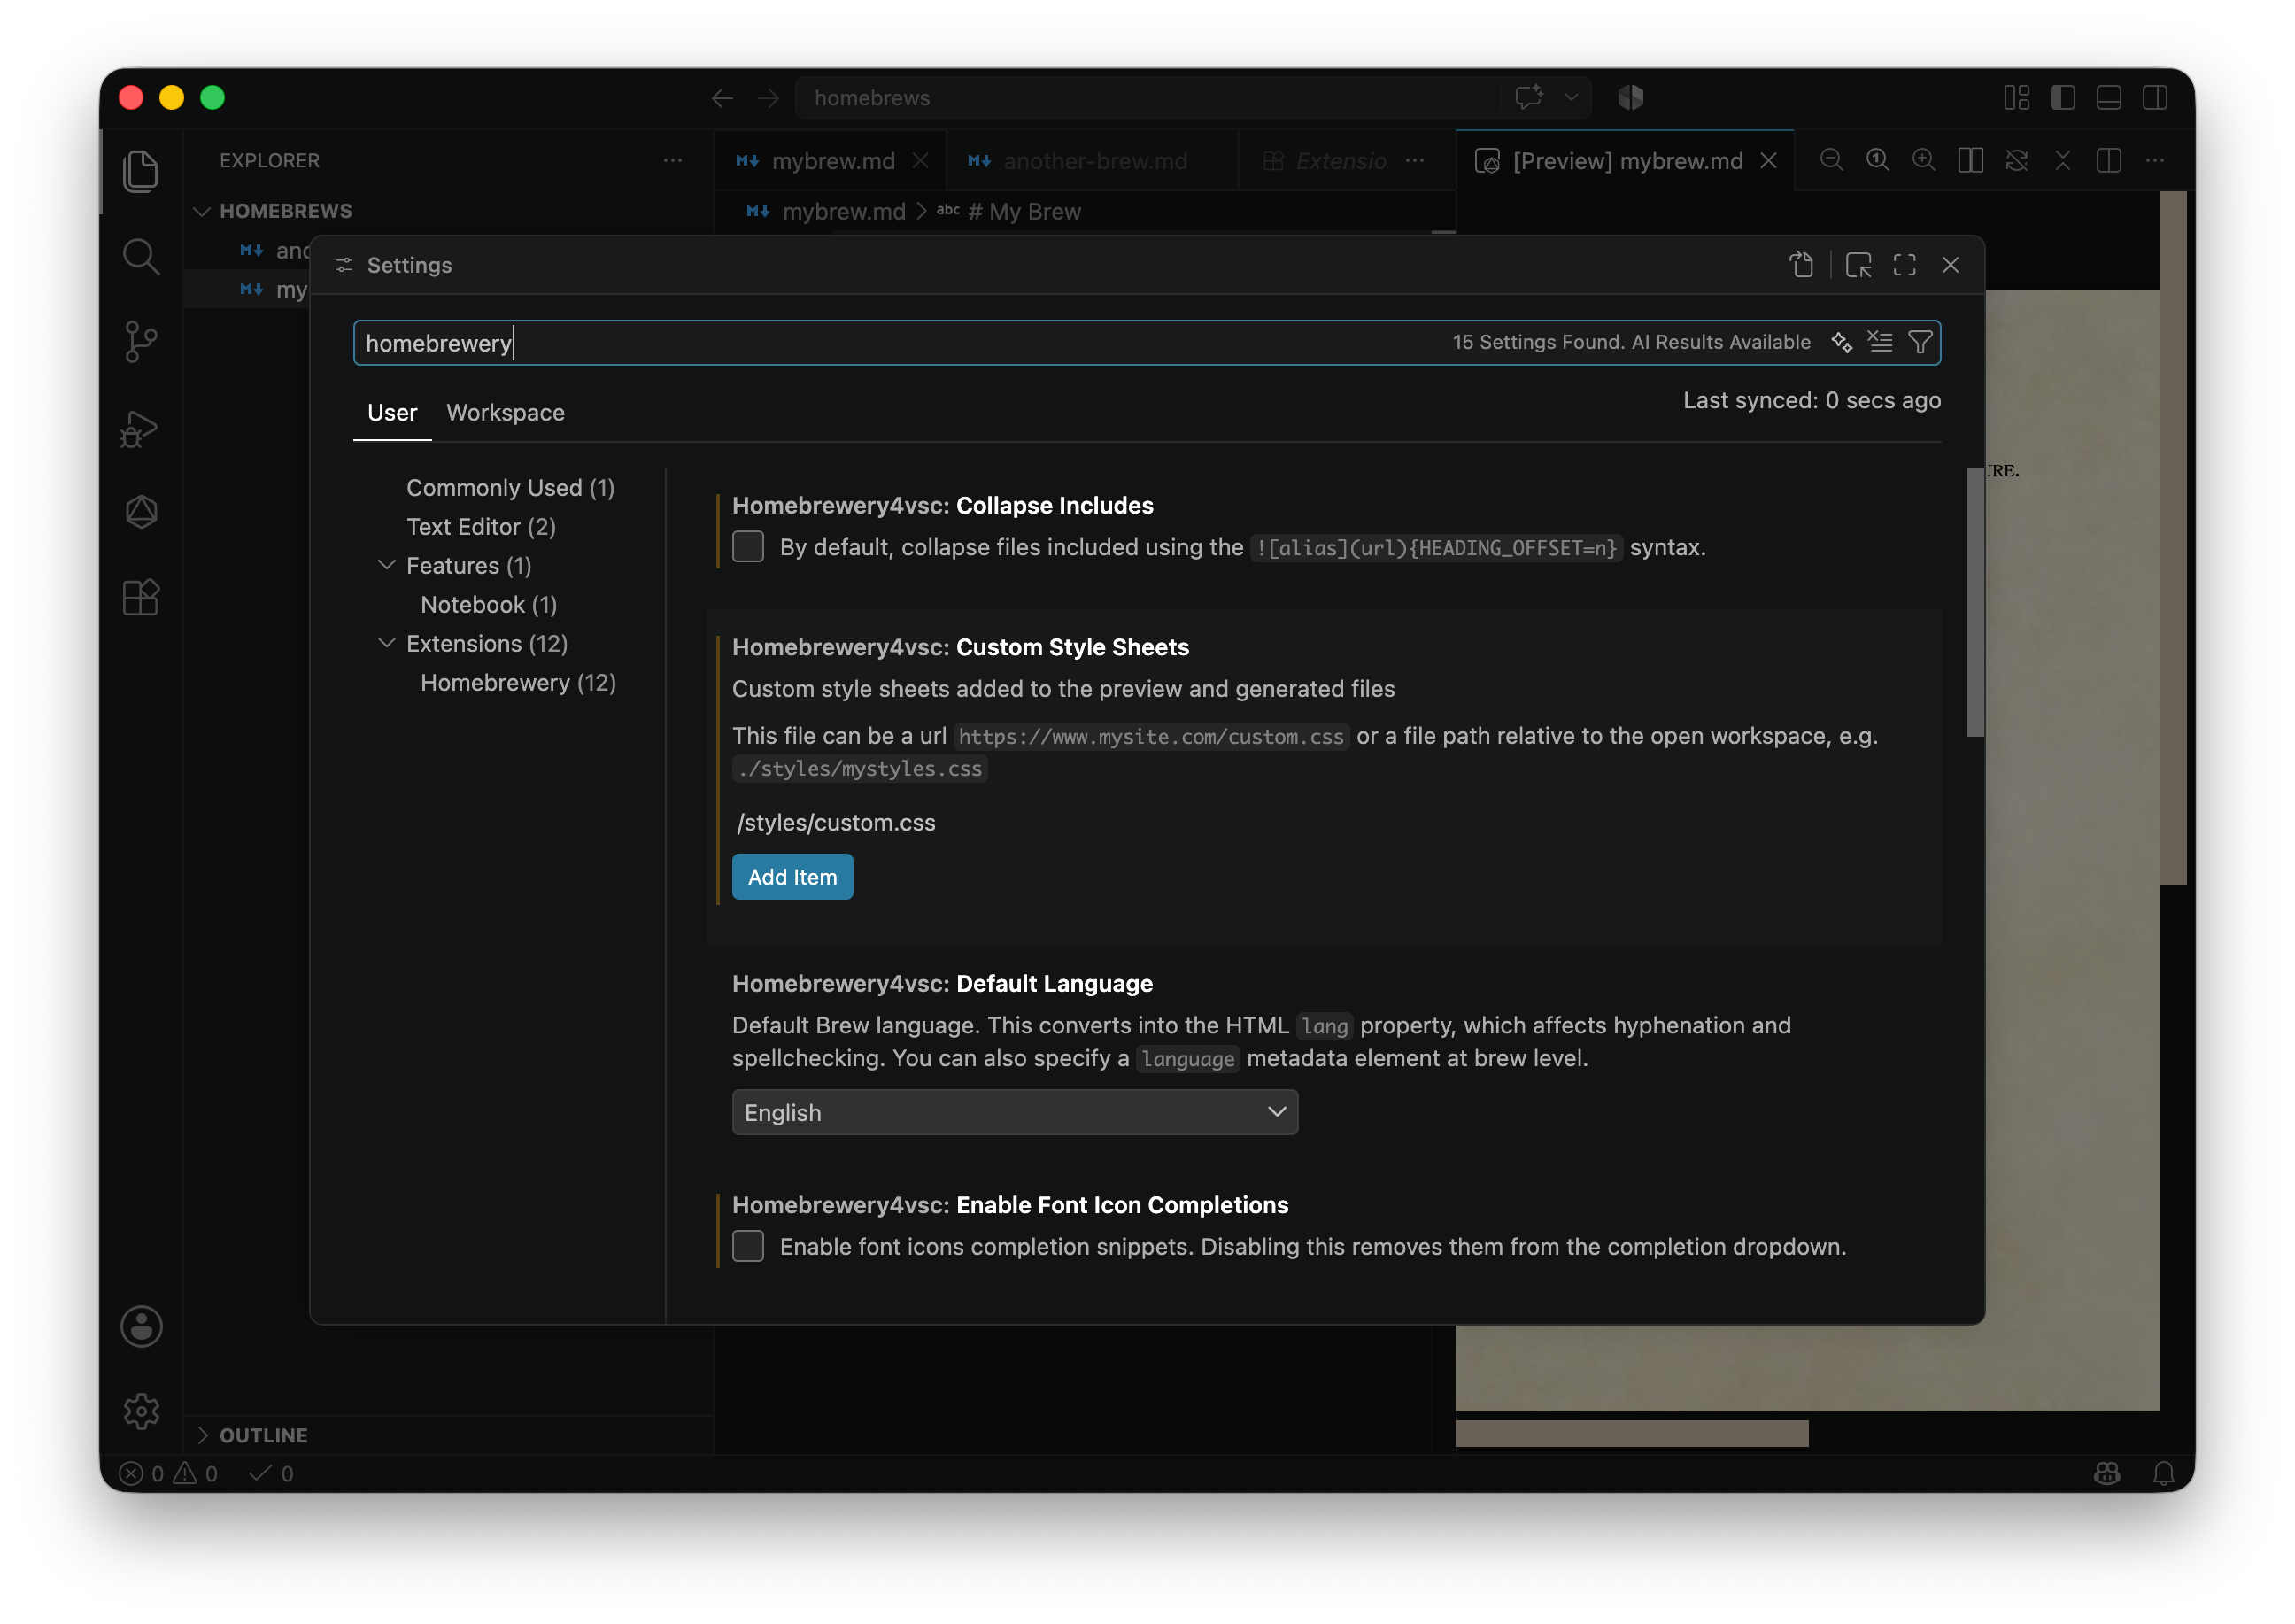Close the mybrew.md editor tab

(920, 161)
